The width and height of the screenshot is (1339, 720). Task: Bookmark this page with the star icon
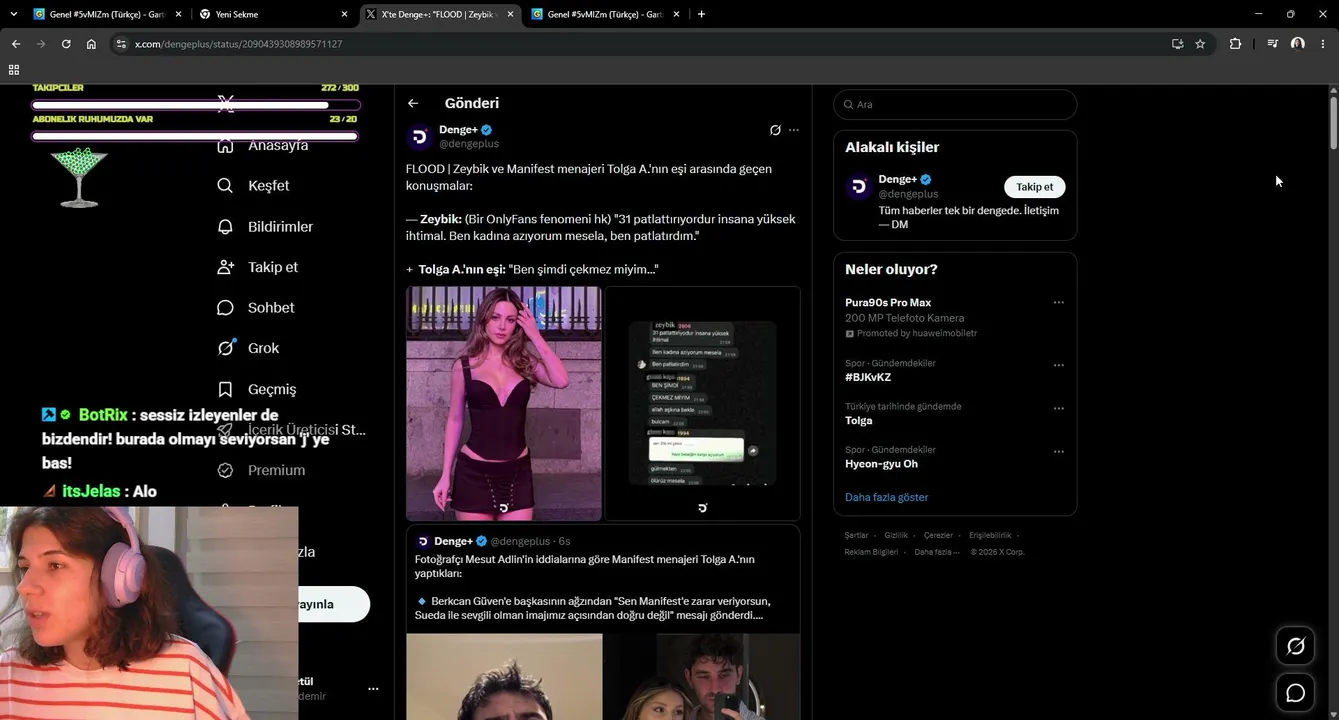click(x=1200, y=44)
